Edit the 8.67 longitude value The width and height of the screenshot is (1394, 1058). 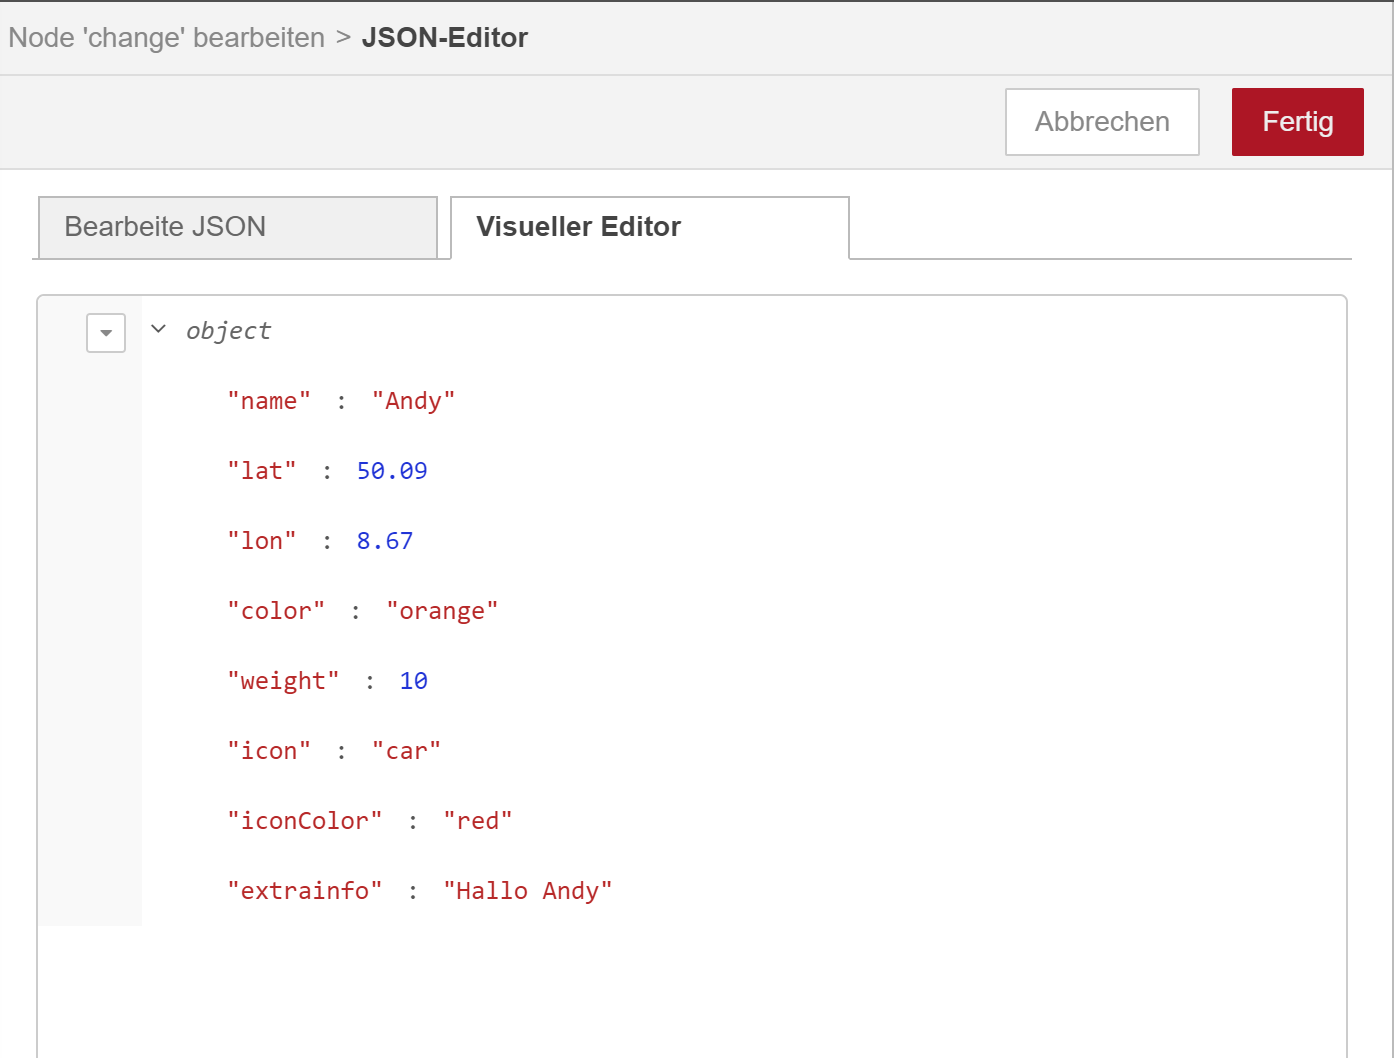pos(385,541)
